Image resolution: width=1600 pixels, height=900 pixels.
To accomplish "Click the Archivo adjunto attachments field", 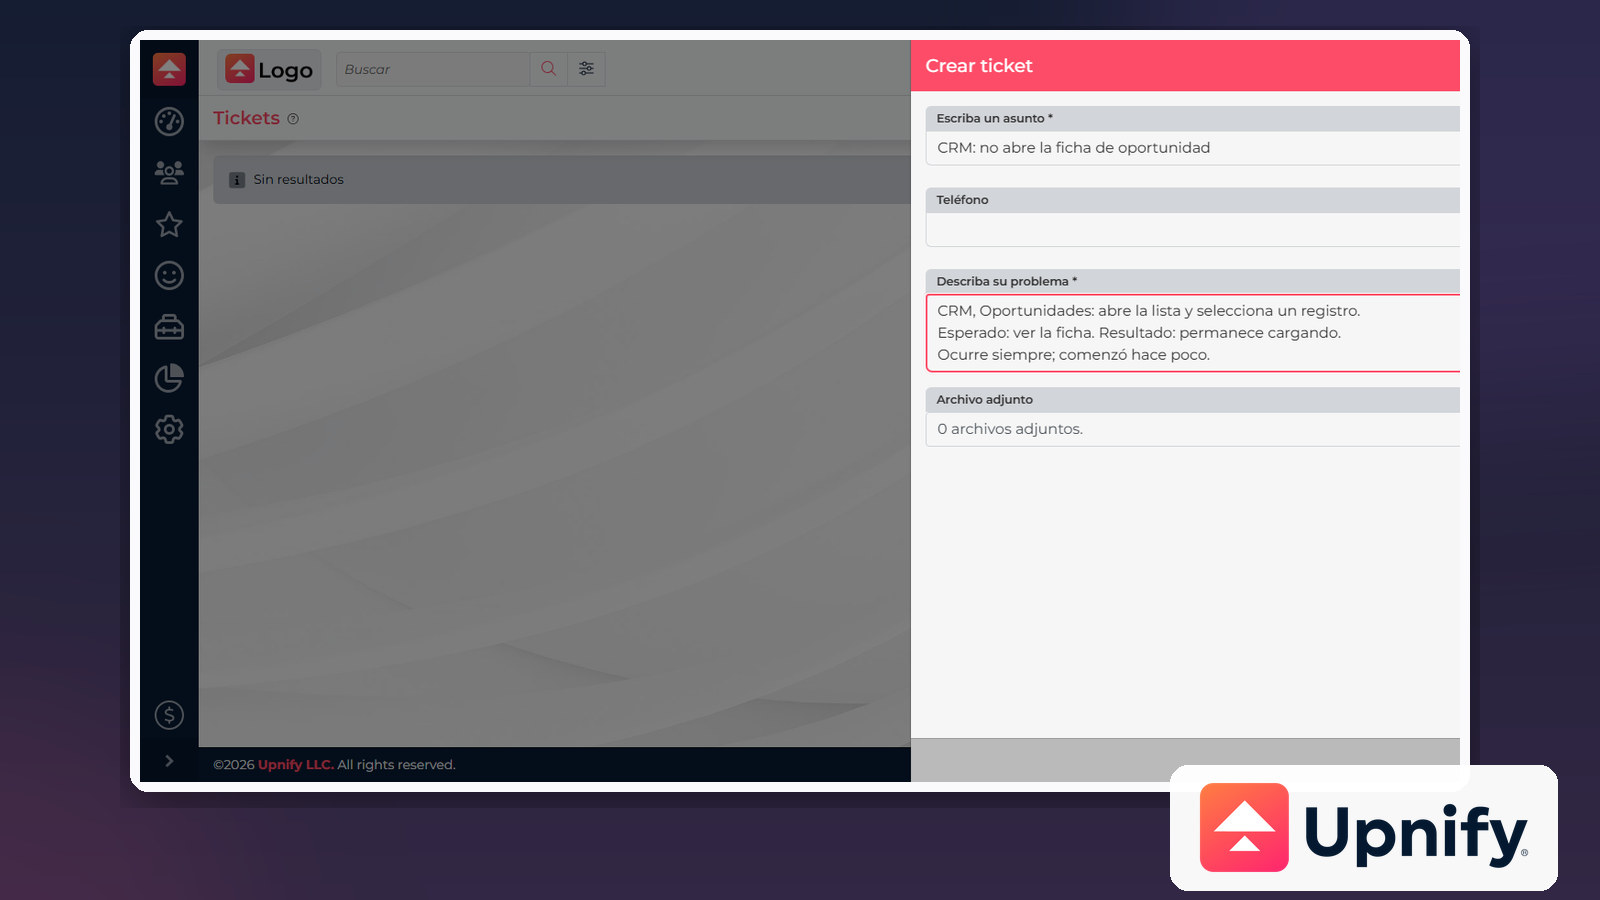I will (1192, 429).
